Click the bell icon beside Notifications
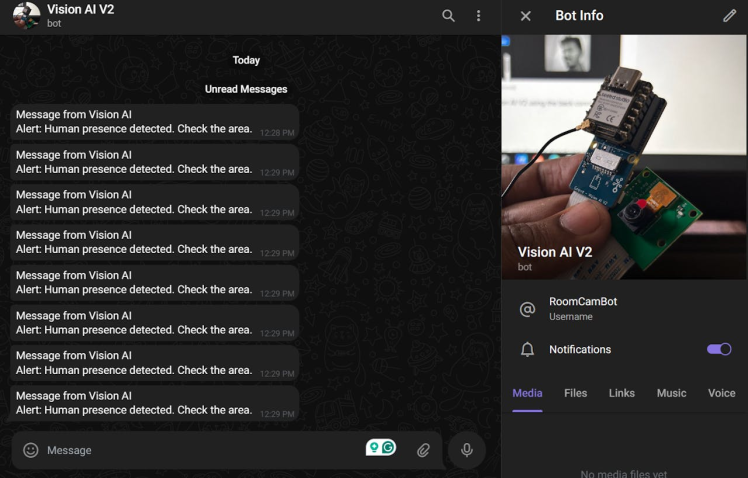This screenshot has width=748, height=478. point(527,349)
